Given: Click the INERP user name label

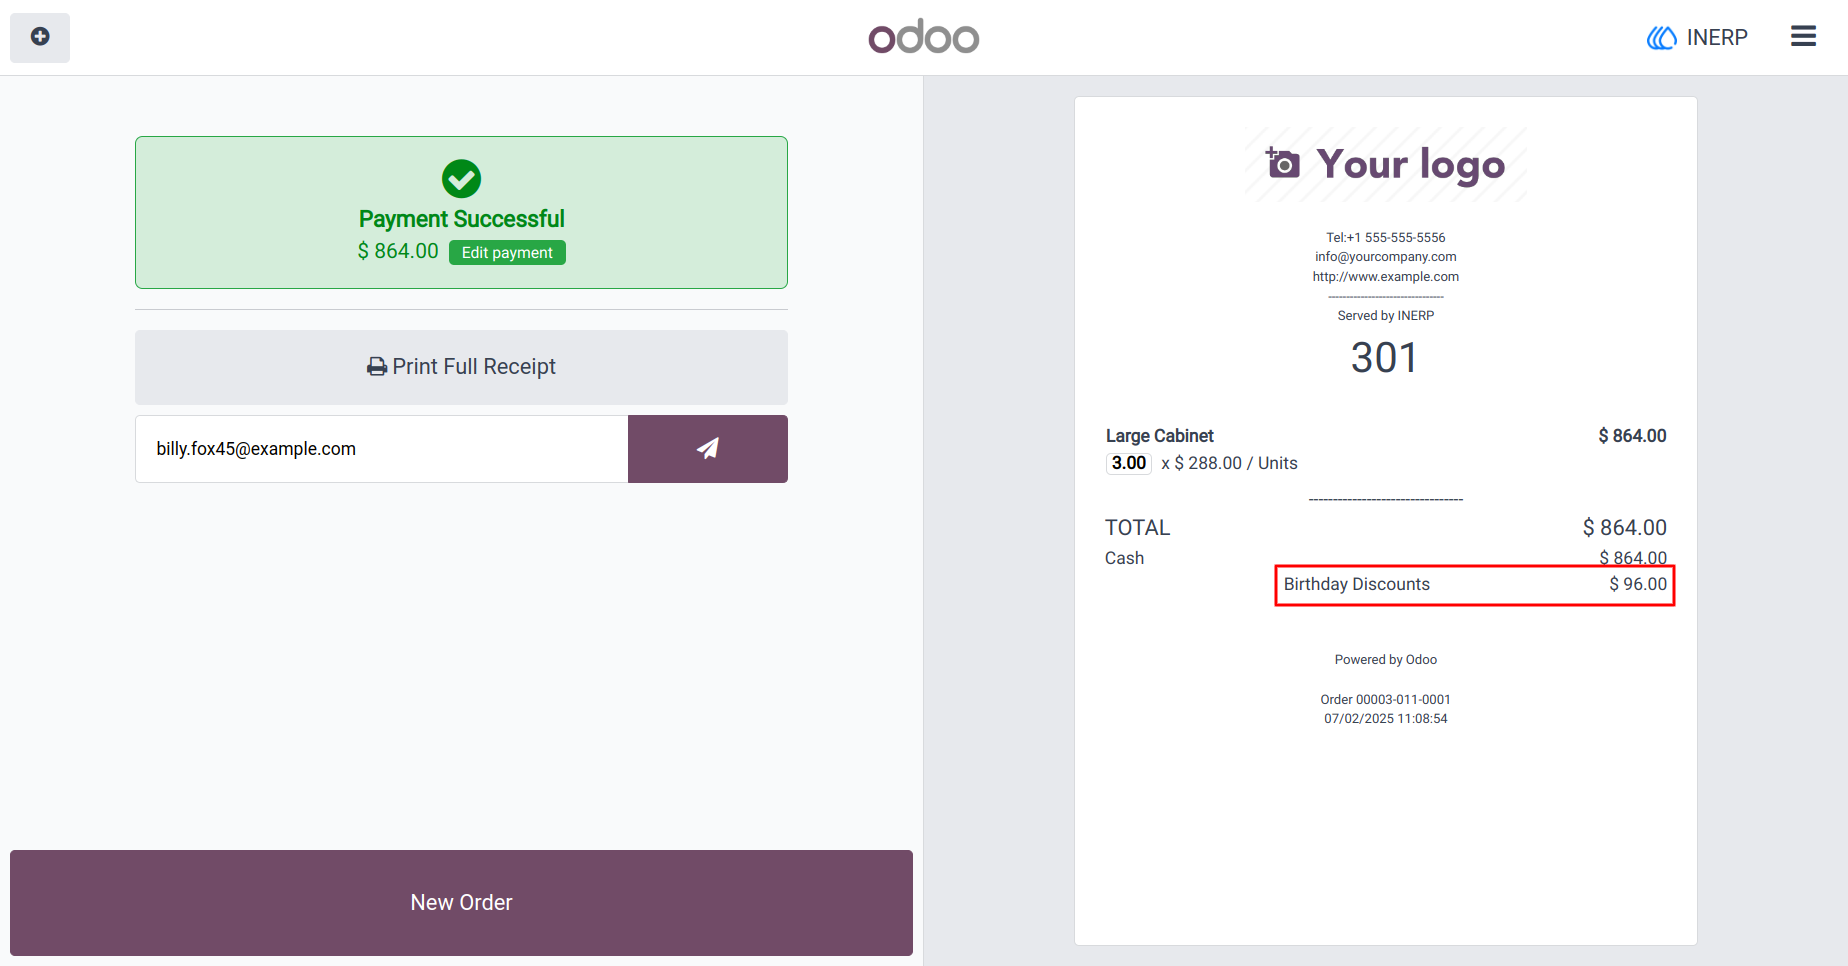Looking at the screenshot, I should point(1717,38).
